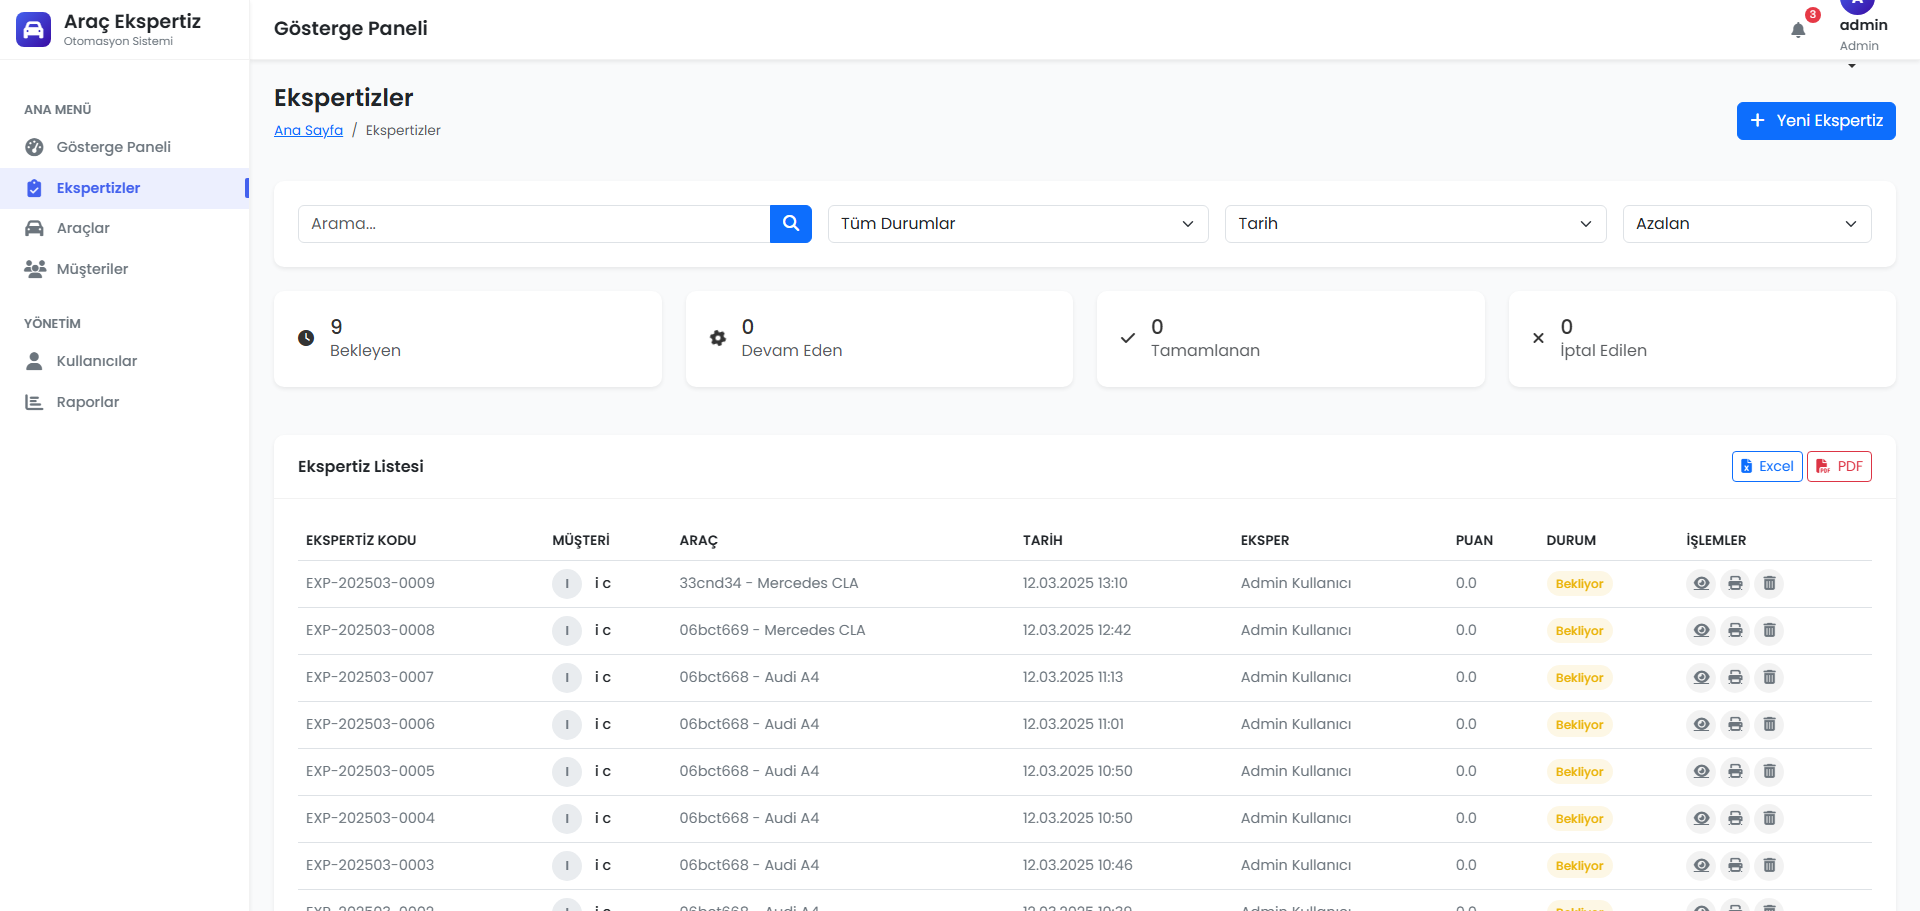Screen dimensions: 1920x911
Task: Delete record EXP-202503-0006 with trash icon
Action: pyautogui.click(x=1769, y=725)
